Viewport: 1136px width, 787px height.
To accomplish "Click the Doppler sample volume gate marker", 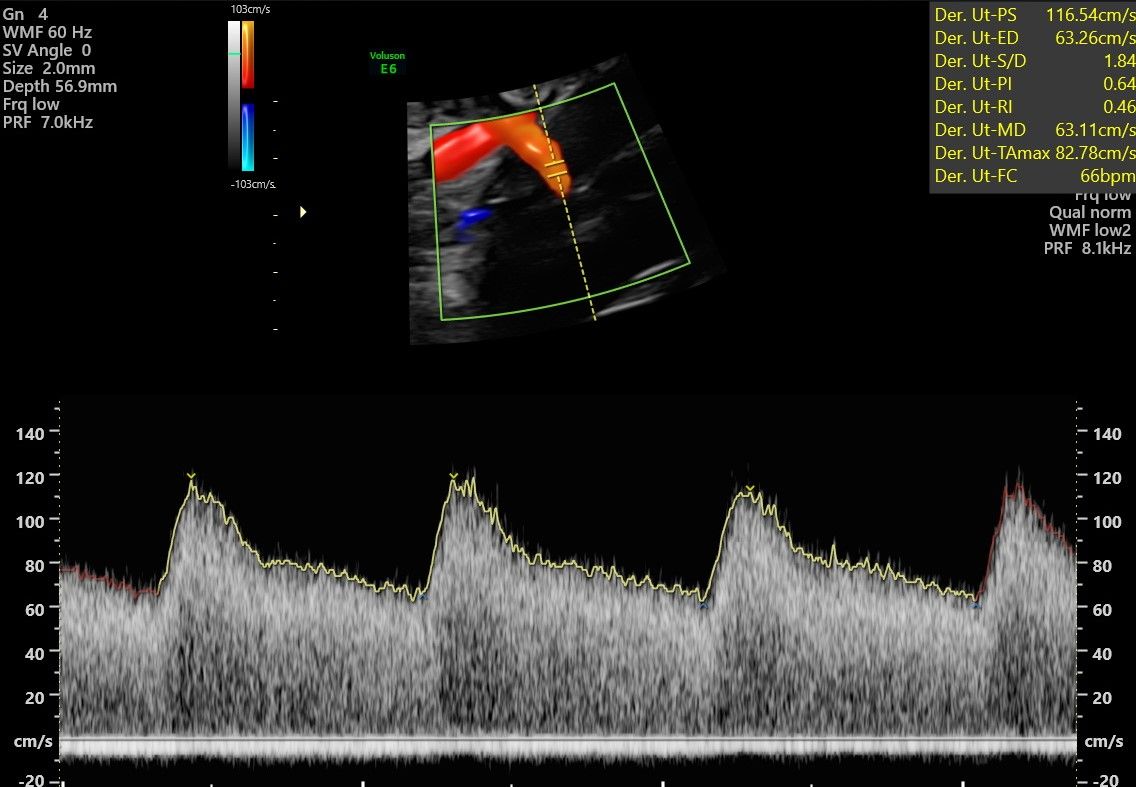I will (x=556, y=169).
